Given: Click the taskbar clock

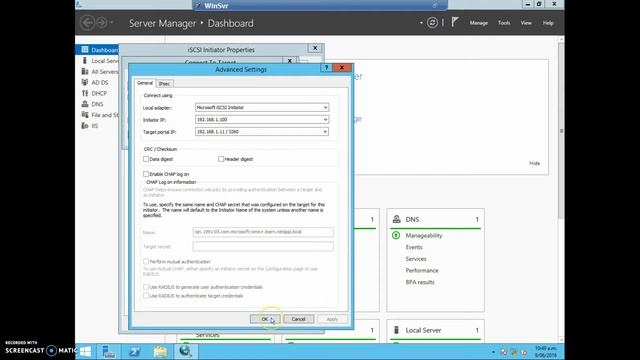Looking at the screenshot, I should (545, 352).
